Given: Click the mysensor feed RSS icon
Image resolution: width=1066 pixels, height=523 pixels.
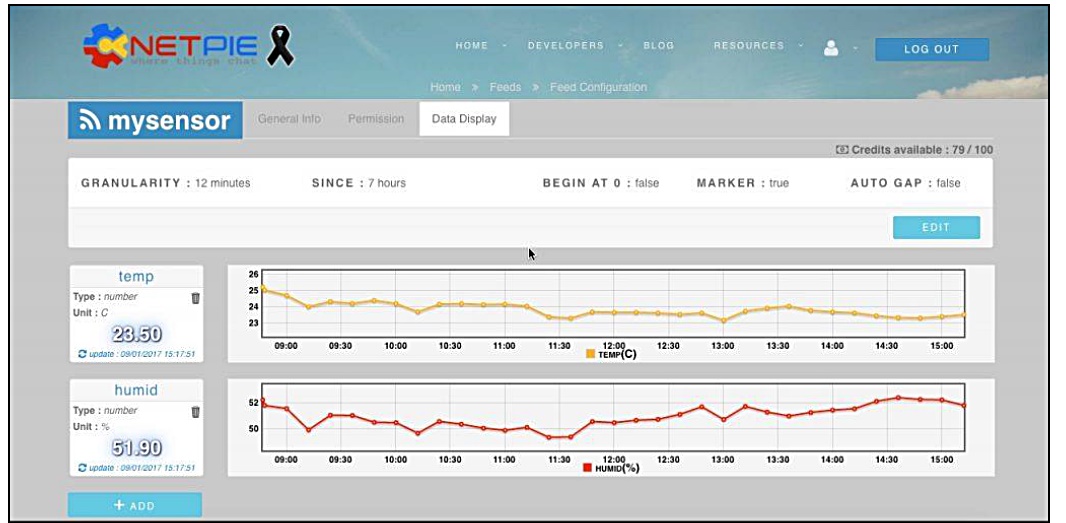Looking at the screenshot, I should (x=88, y=122).
